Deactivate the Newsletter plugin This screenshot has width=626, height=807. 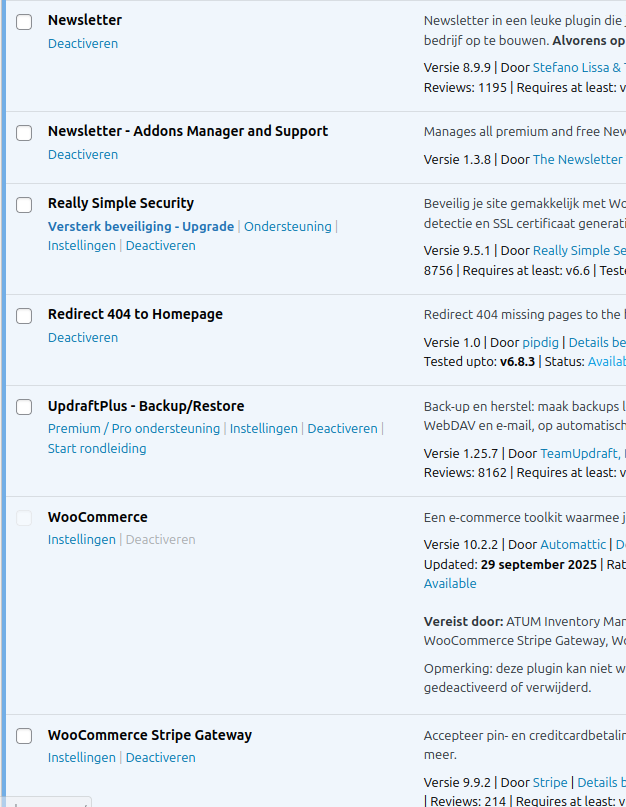click(82, 44)
